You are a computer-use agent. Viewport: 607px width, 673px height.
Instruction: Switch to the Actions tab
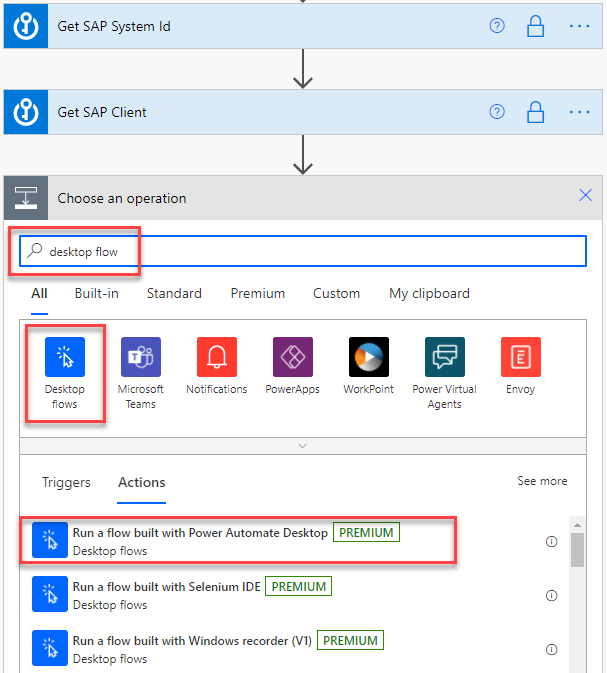coord(142,482)
